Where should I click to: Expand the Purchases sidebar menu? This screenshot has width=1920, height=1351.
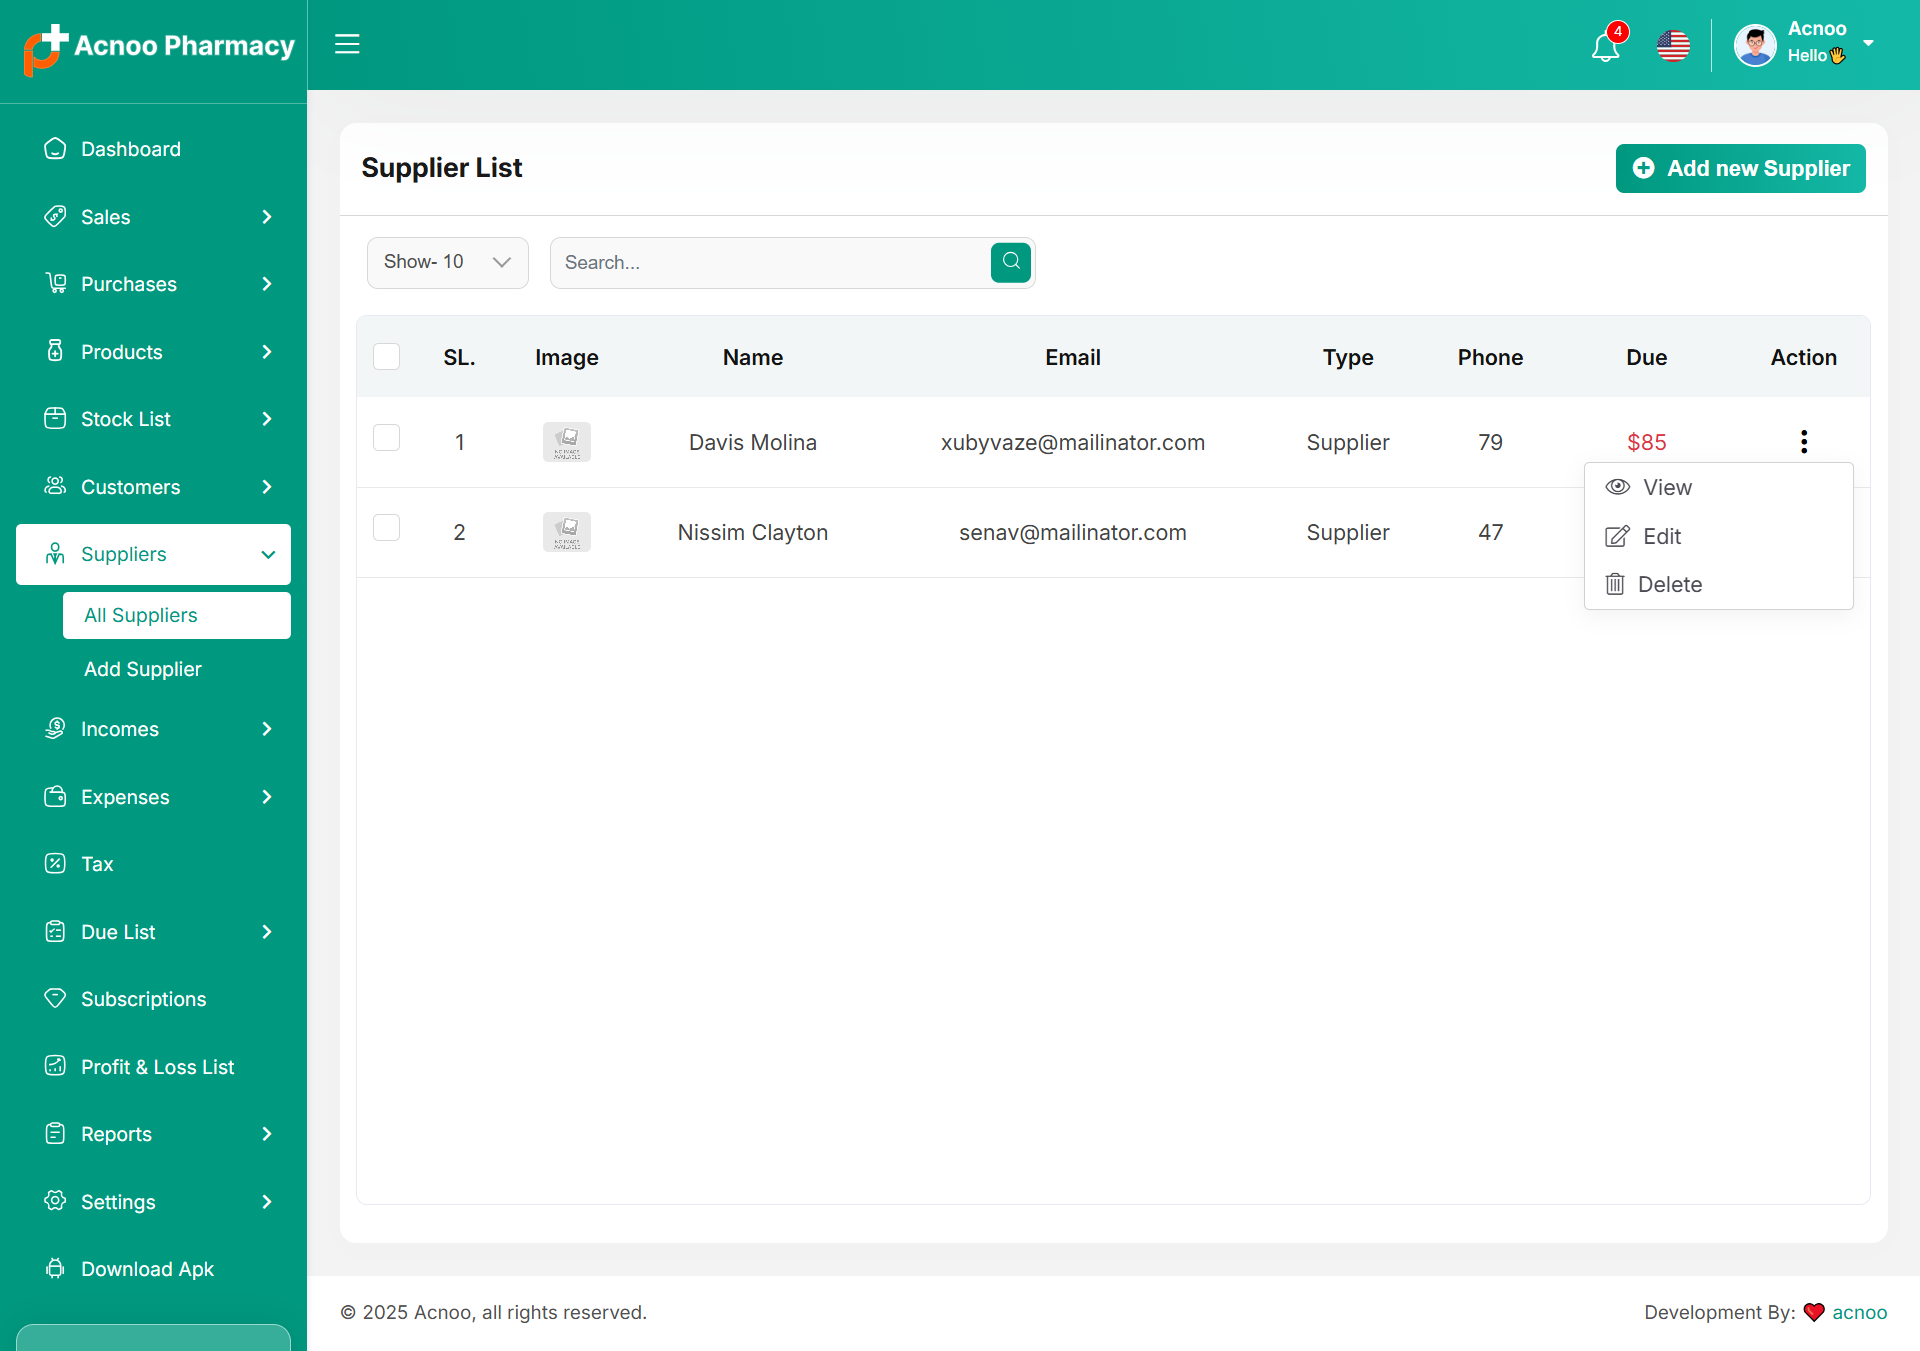coord(153,284)
